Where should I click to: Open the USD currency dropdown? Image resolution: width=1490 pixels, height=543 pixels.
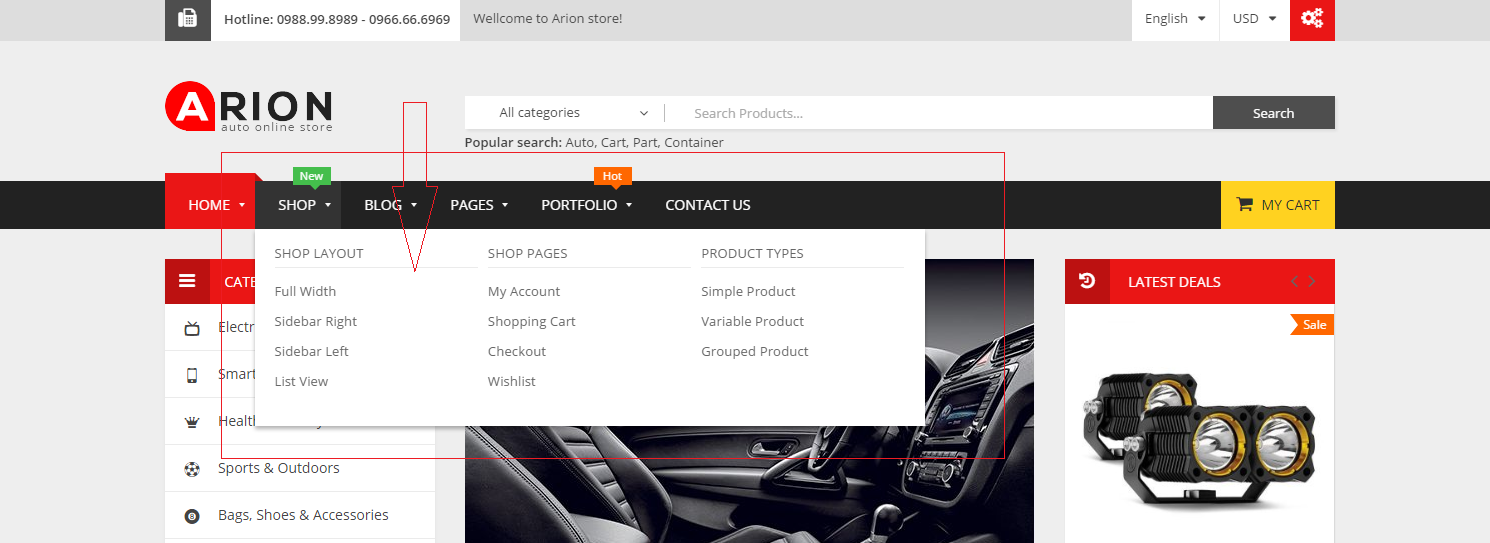[1254, 19]
